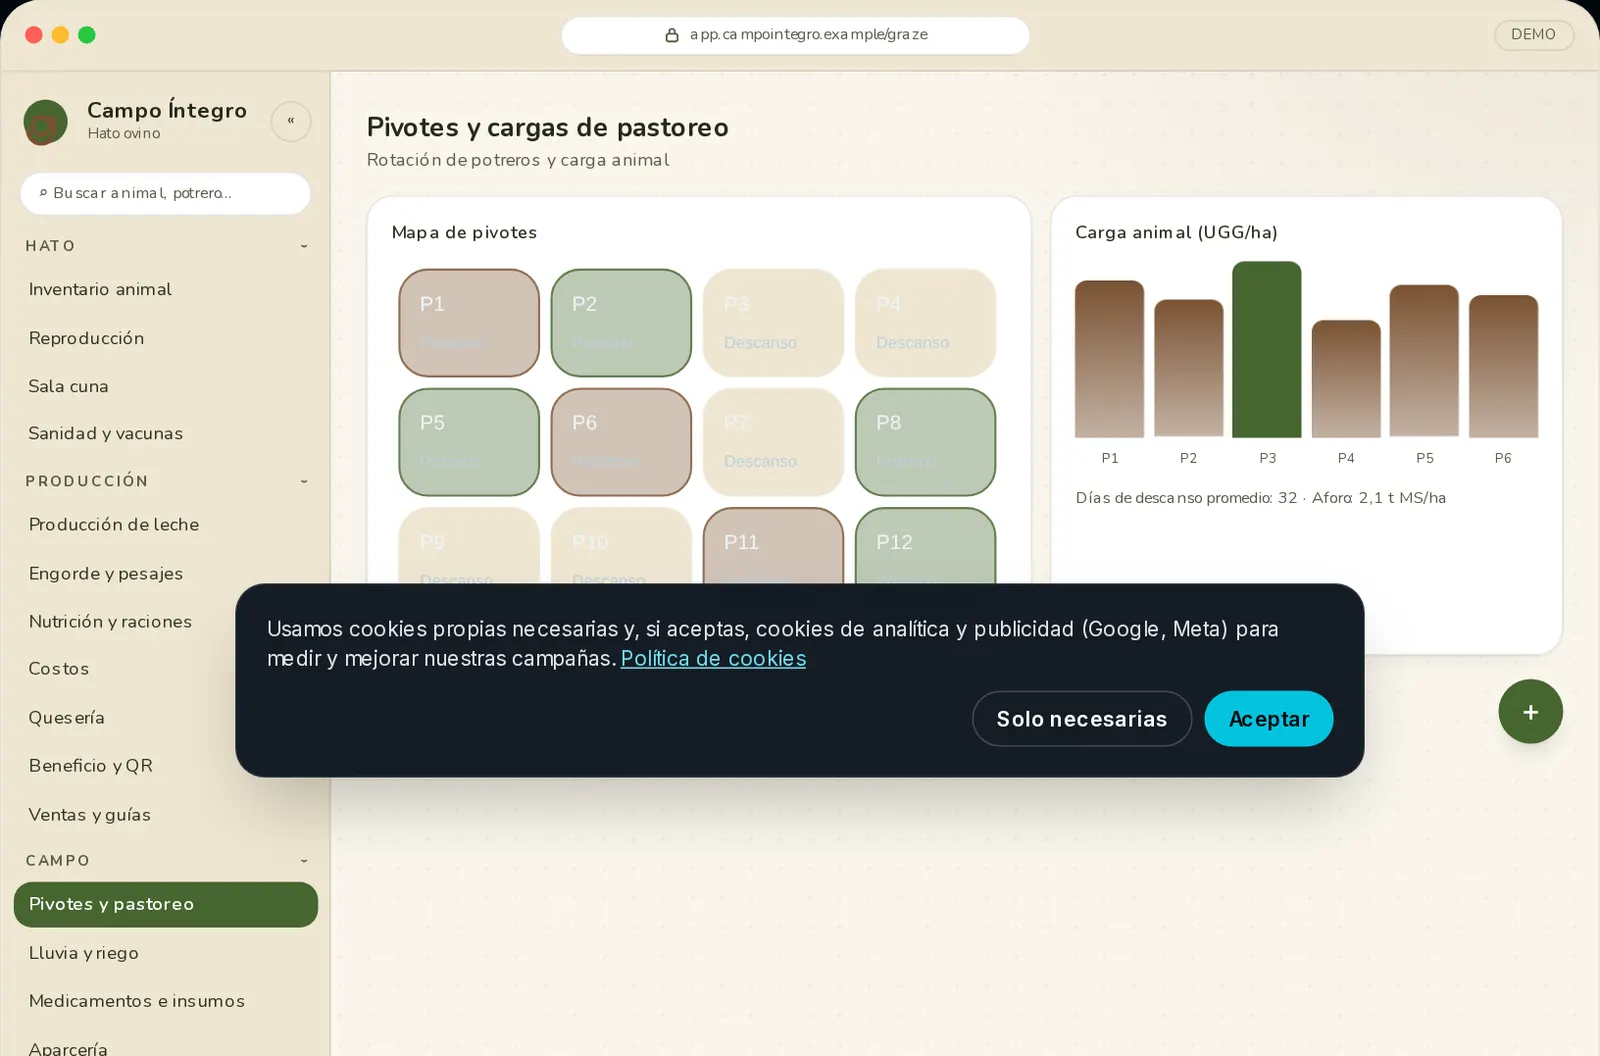This screenshot has width=1600, height=1056.
Task: Select pivot P1 tile
Action: tap(469, 323)
